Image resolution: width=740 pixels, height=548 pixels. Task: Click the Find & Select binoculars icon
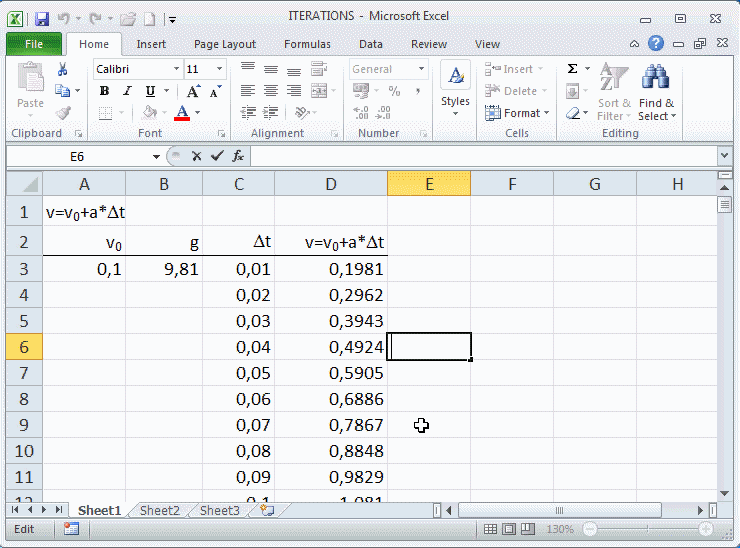pyautogui.click(x=656, y=79)
